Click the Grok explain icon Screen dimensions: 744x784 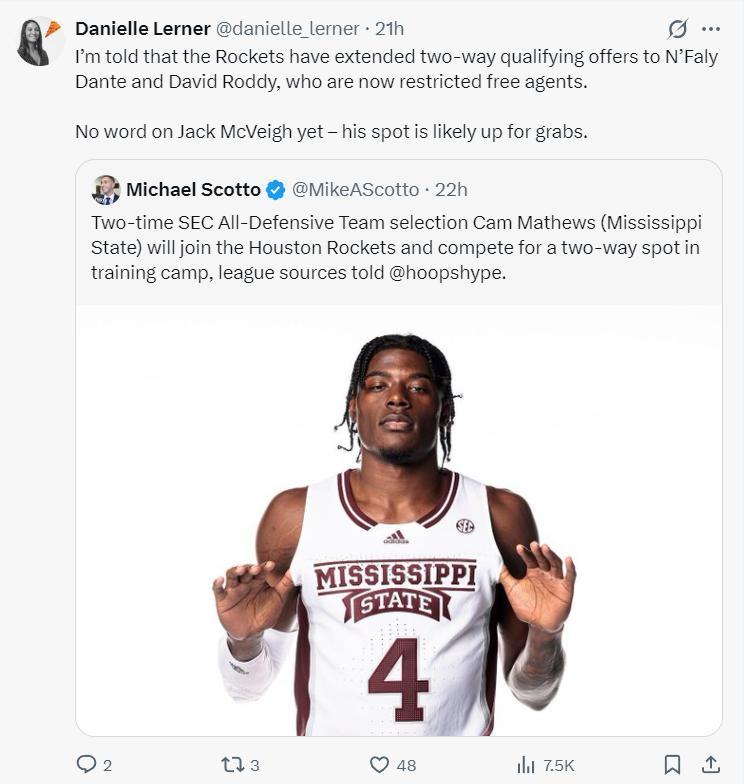677,29
